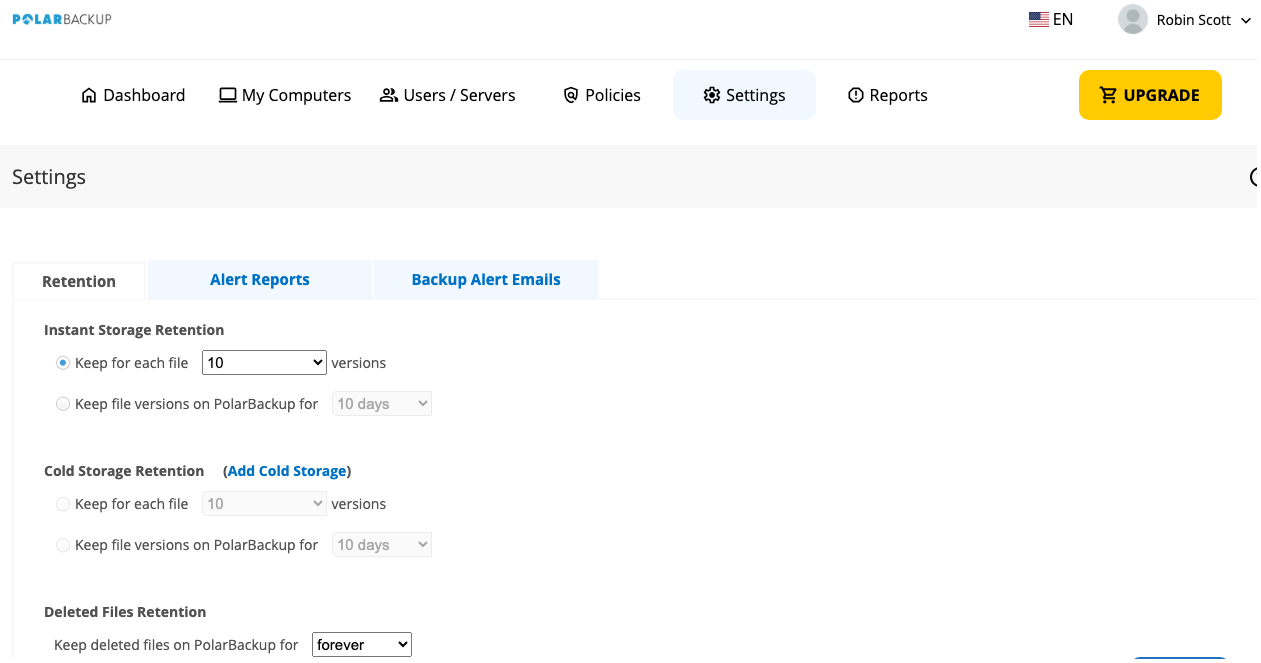The height and width of the screenshot is (663, 1261).
Task: Open the Reports section
Action: pyautogui.click(x=888, y=96)
